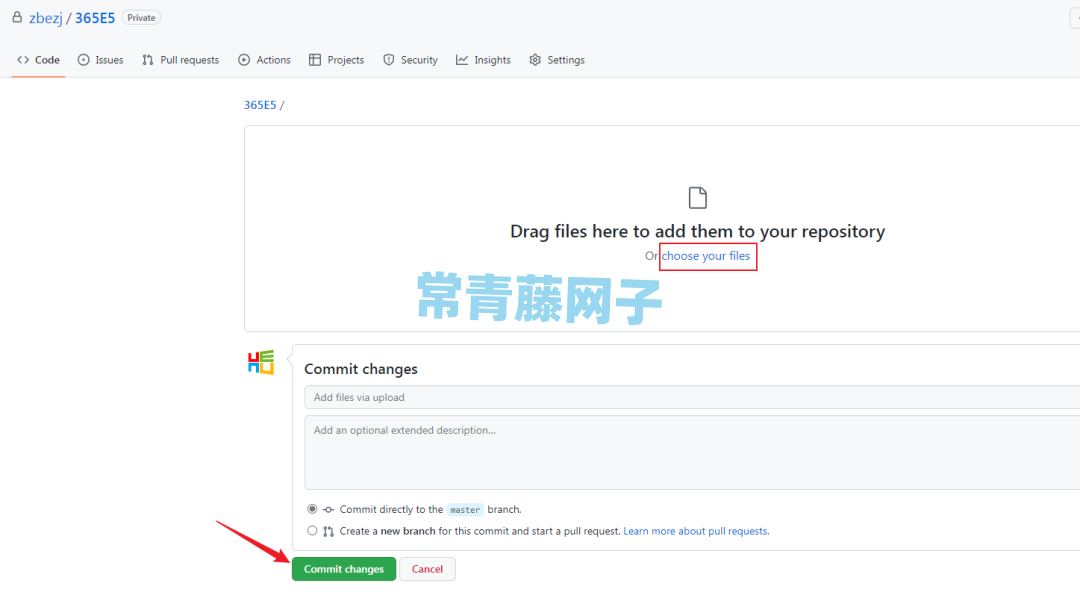Image resolution: width=1080 pixels, height=598 pixels.
Task: Click the user avatar beside Commit changes
Action: tap(260, 362)
